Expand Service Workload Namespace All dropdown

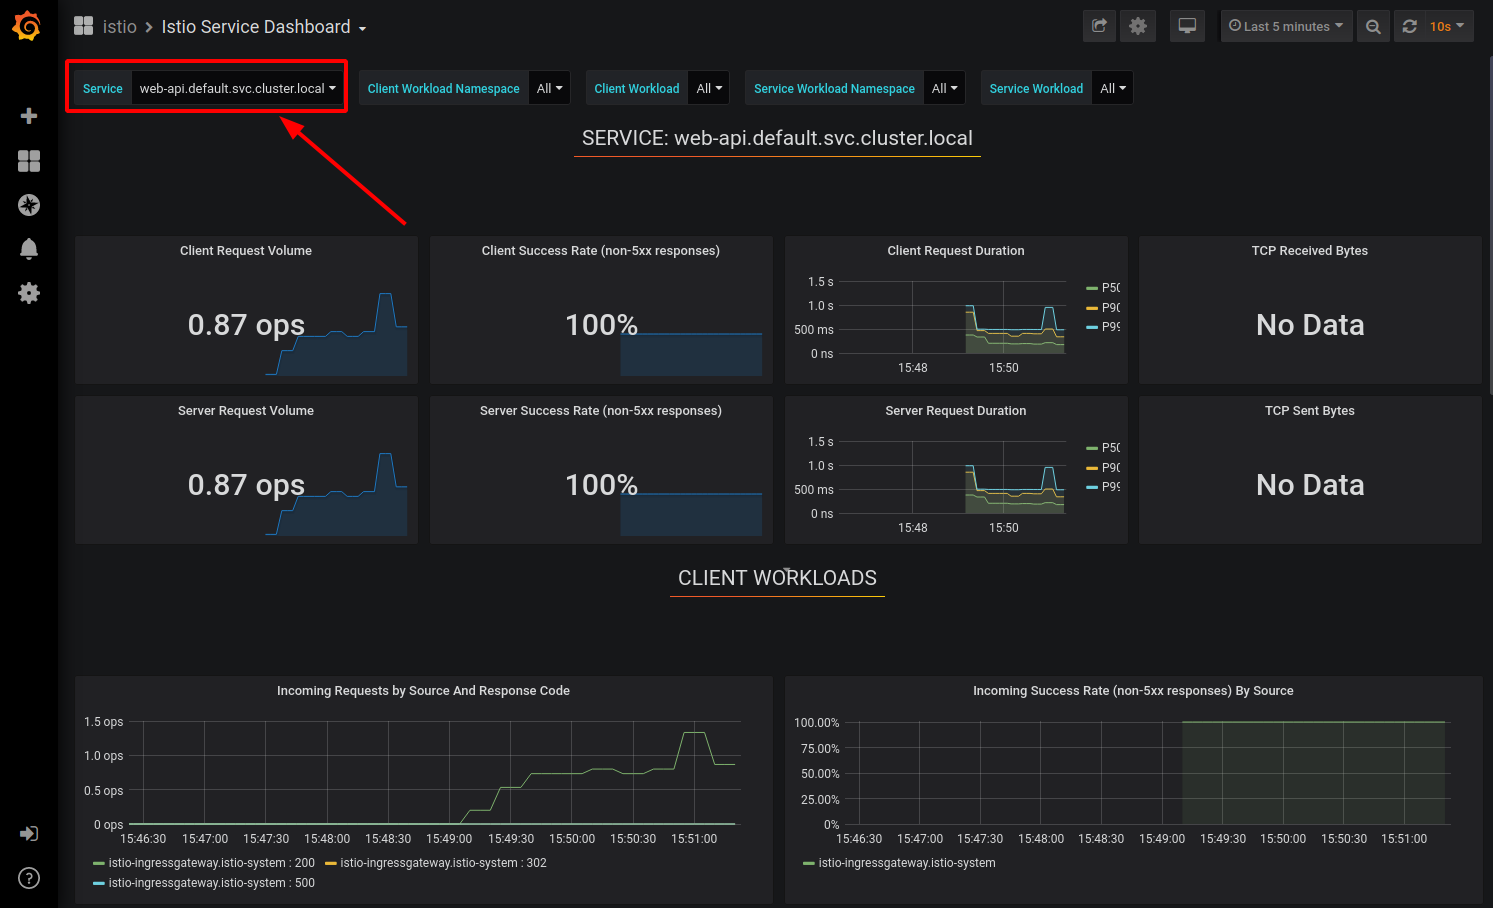pos(944,88)
